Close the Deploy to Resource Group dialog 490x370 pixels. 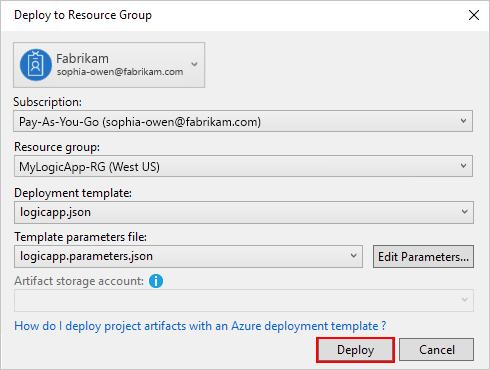click(474, 15)
